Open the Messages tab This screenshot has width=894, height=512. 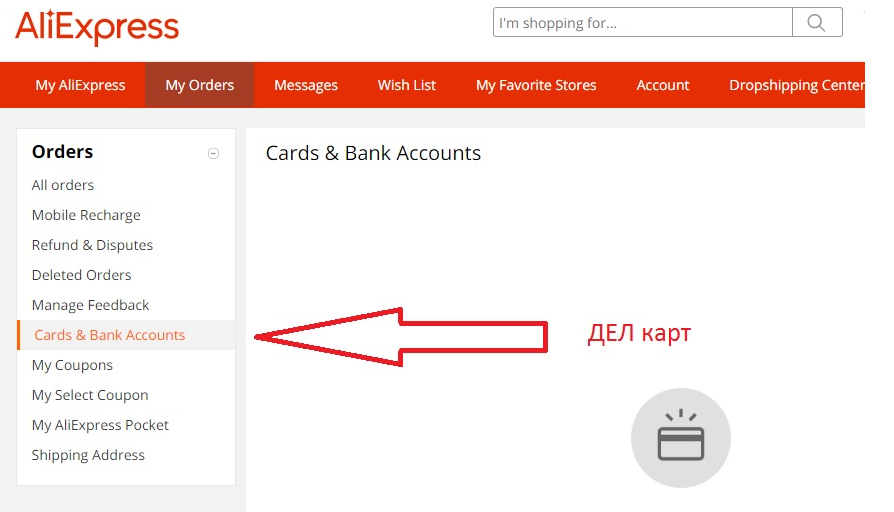306,85
